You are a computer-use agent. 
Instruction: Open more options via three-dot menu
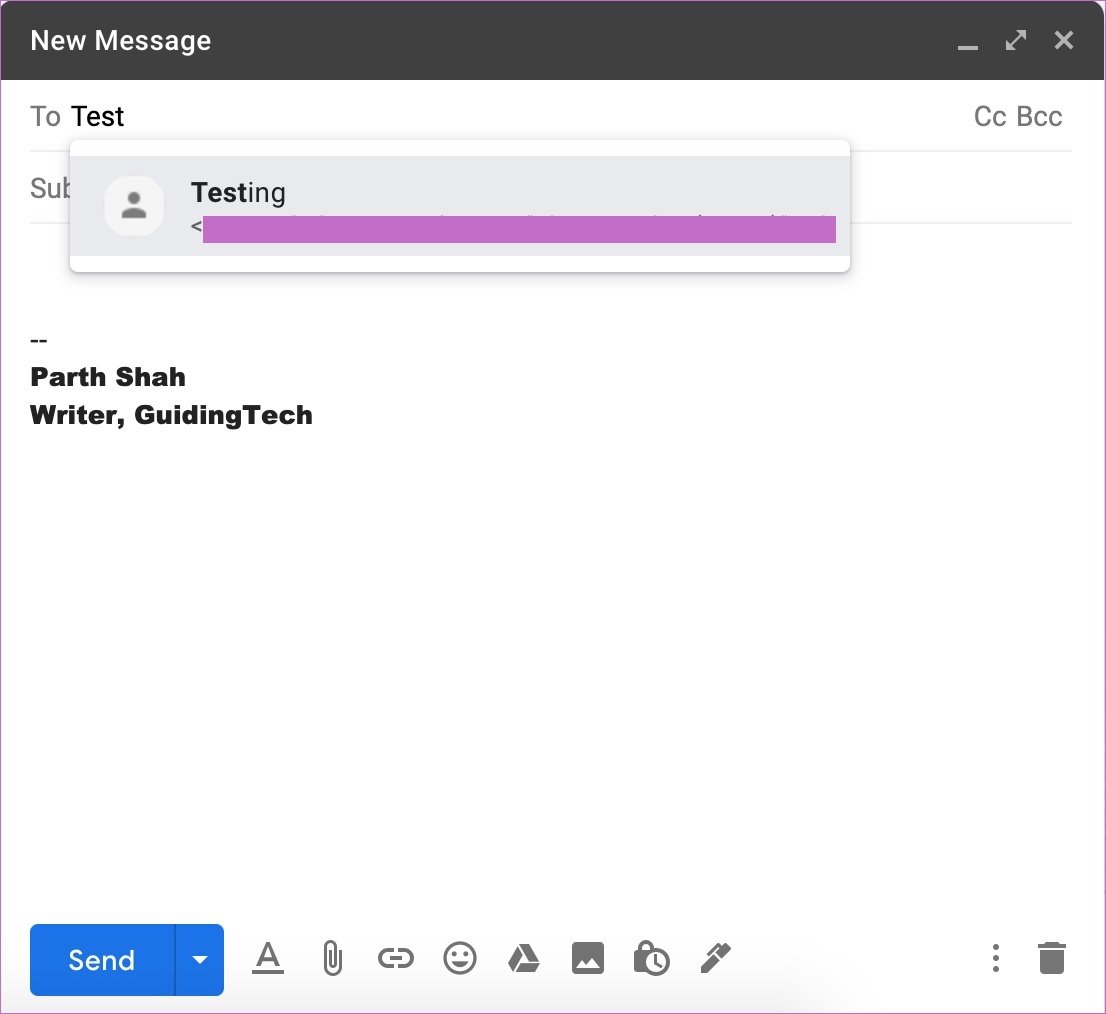(996, 958)
